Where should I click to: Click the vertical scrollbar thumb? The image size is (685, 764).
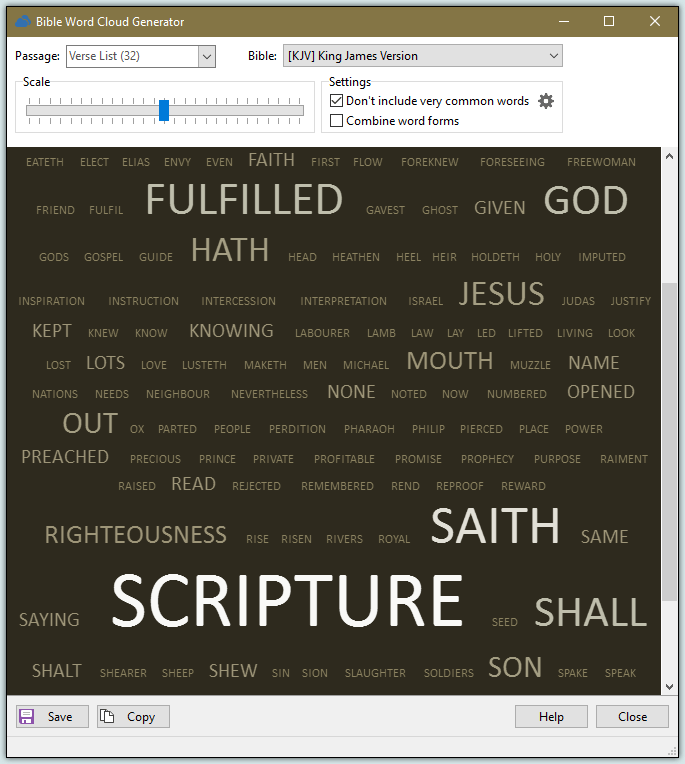coord(669,441)
